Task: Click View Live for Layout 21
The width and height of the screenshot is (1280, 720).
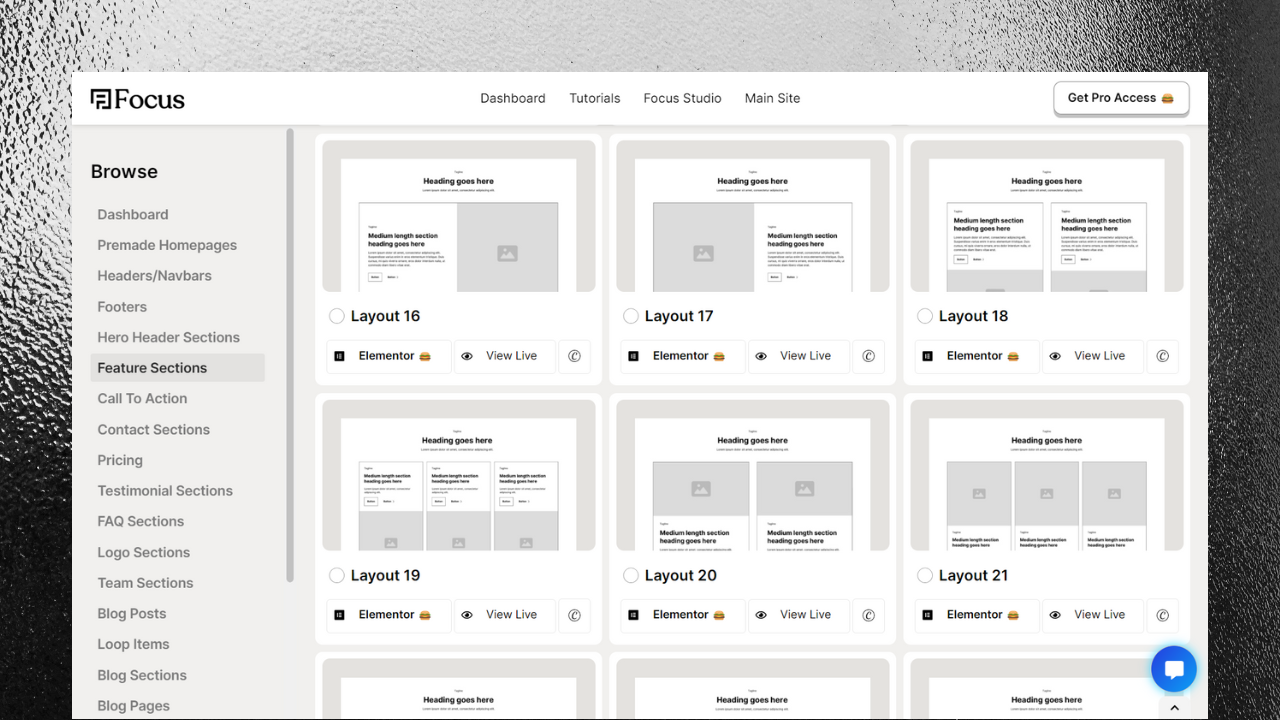Action: click(x=1093, y=615)
